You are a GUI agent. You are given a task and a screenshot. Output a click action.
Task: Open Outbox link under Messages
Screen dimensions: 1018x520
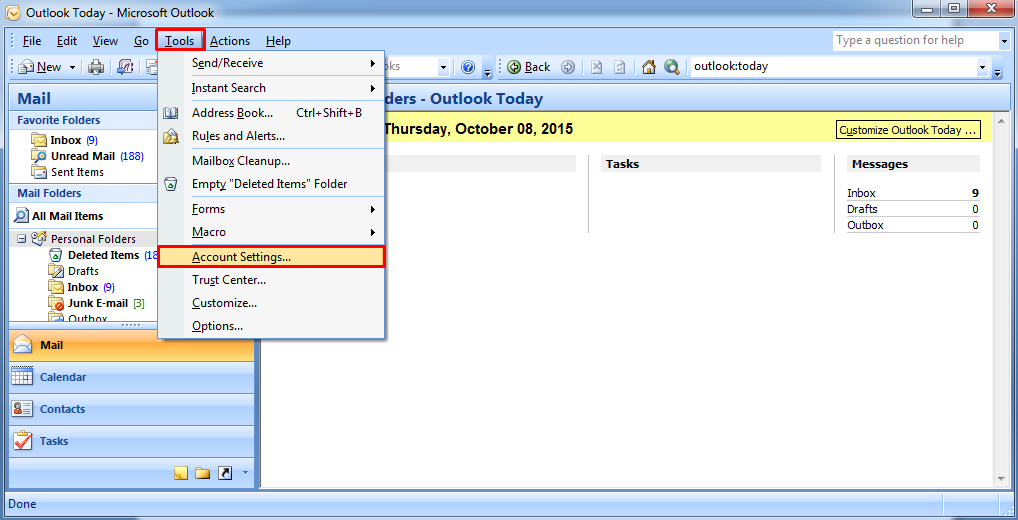pyautogui.click(x=865, y=225)
